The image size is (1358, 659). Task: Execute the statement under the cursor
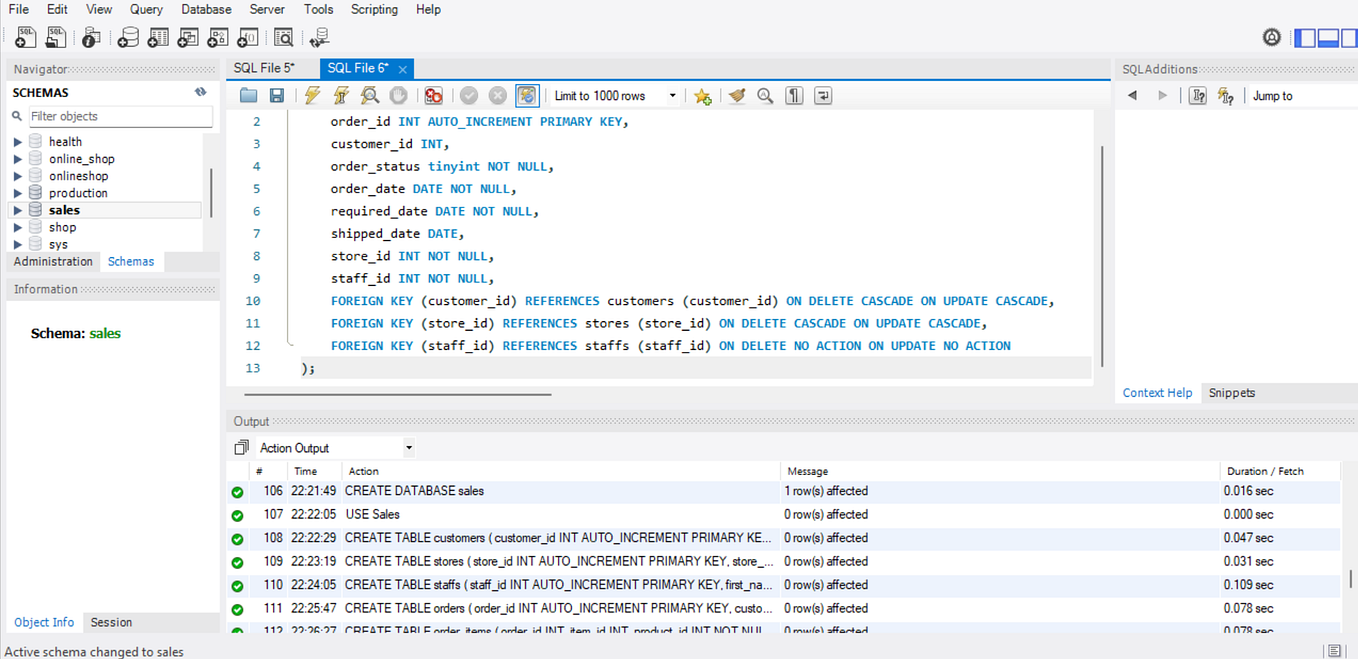click(x=341, y=96)
